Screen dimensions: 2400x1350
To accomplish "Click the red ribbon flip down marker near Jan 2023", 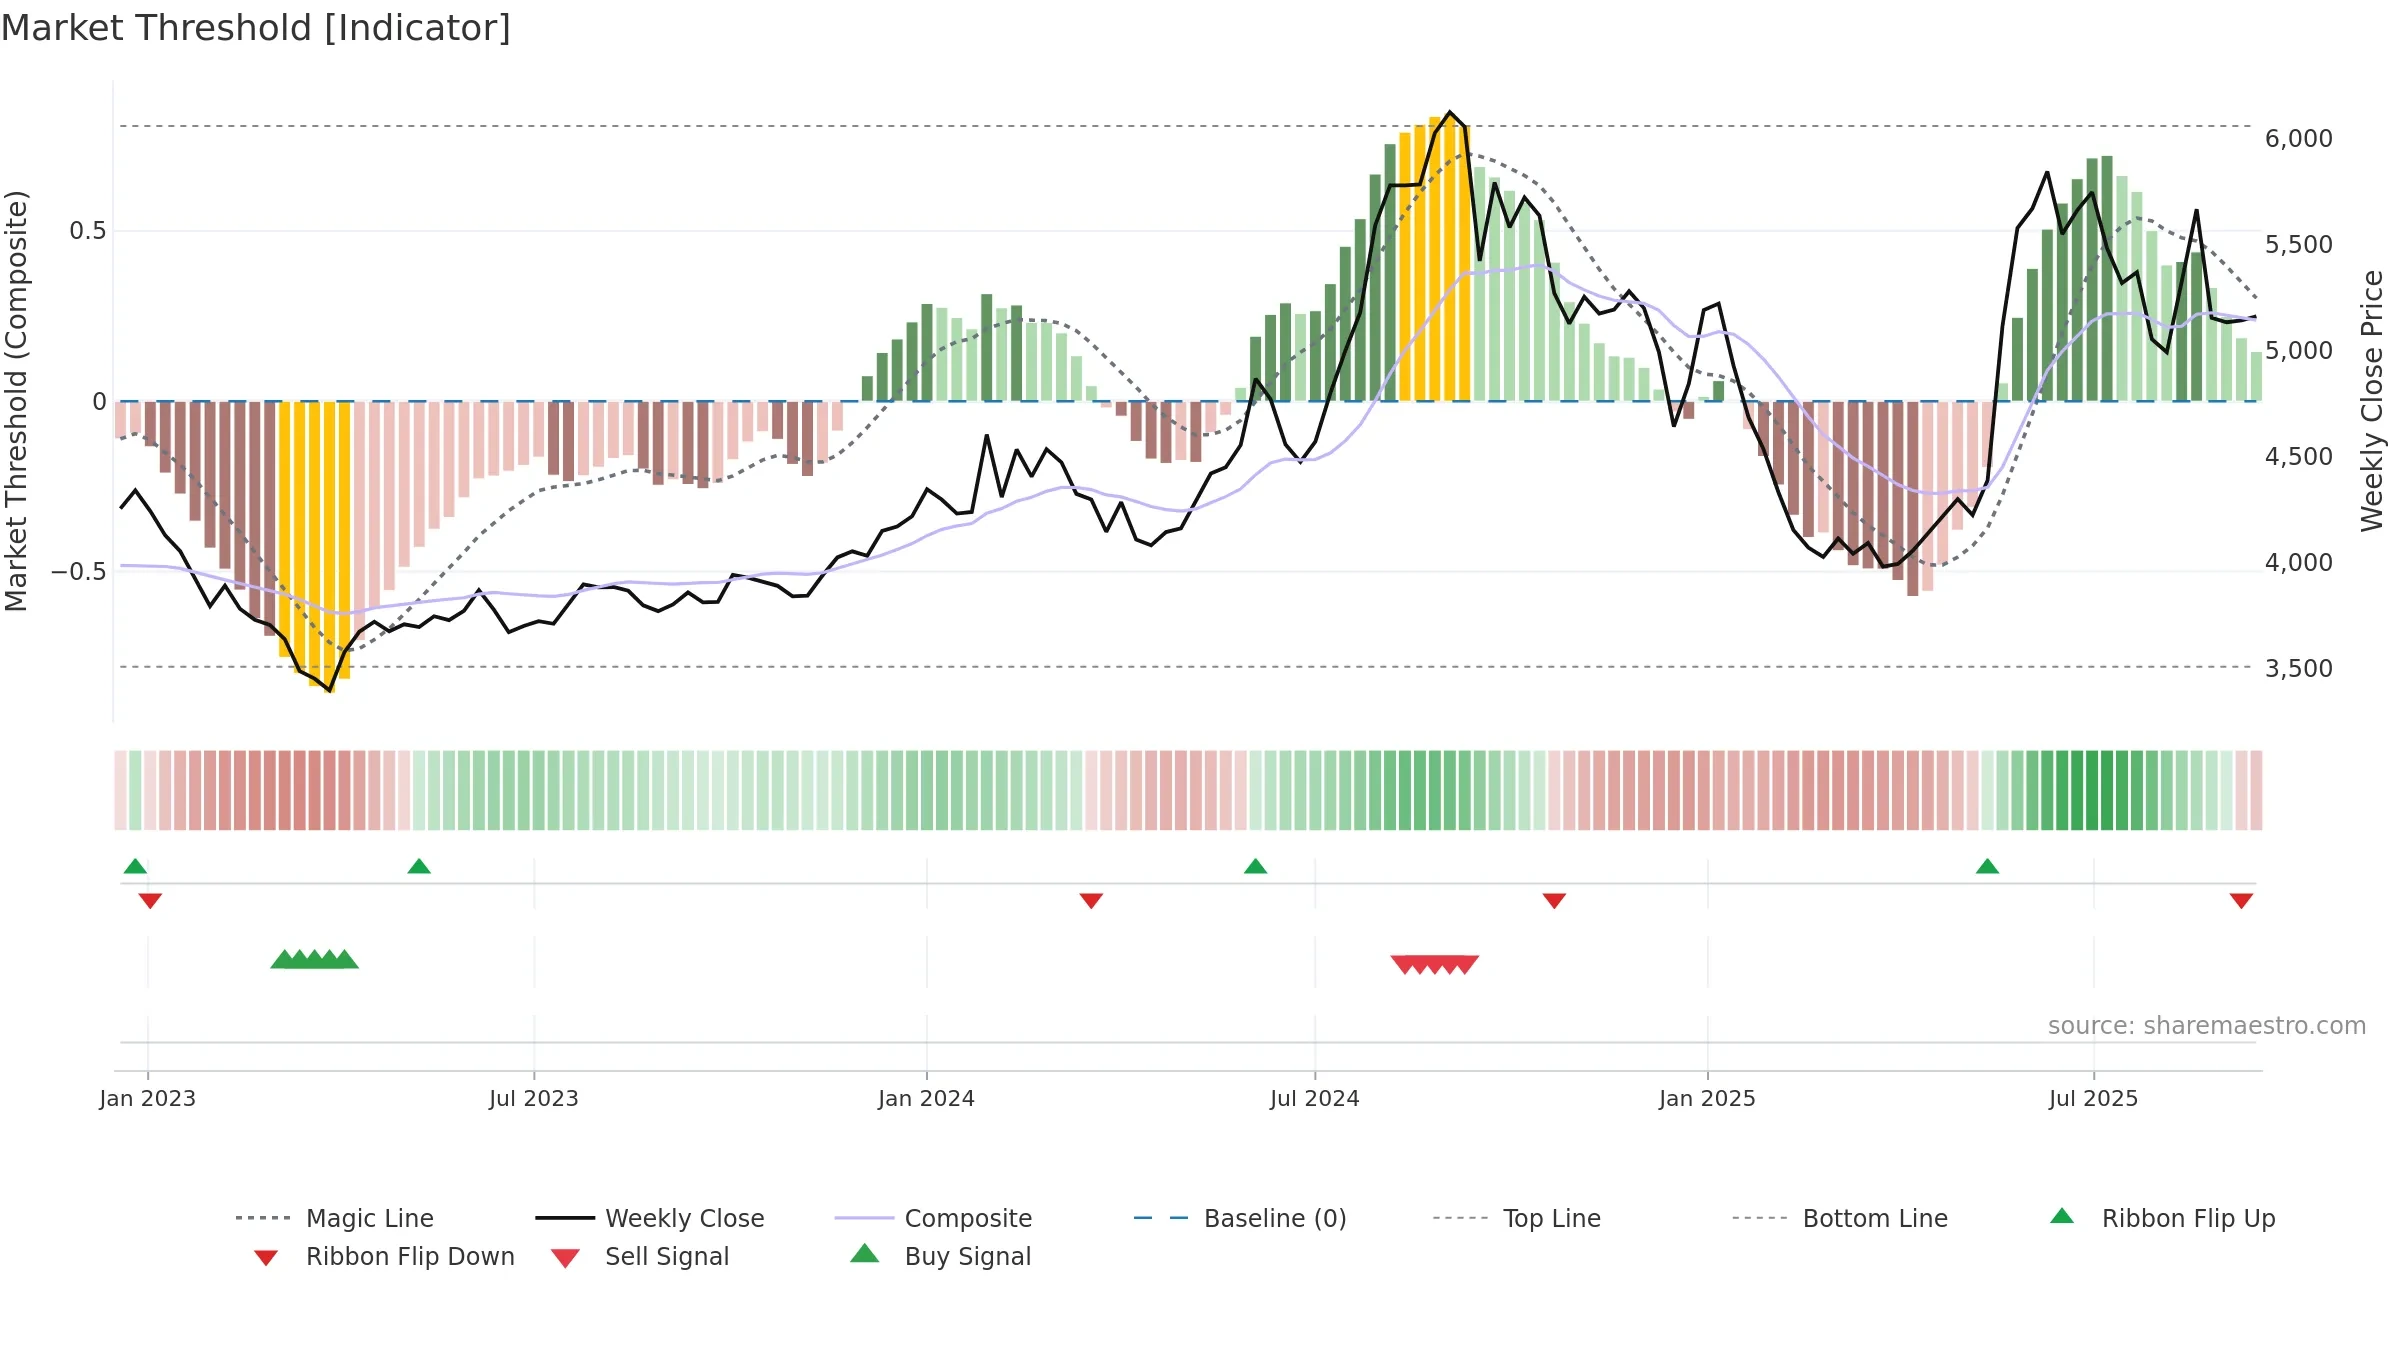I will point(150,901).
